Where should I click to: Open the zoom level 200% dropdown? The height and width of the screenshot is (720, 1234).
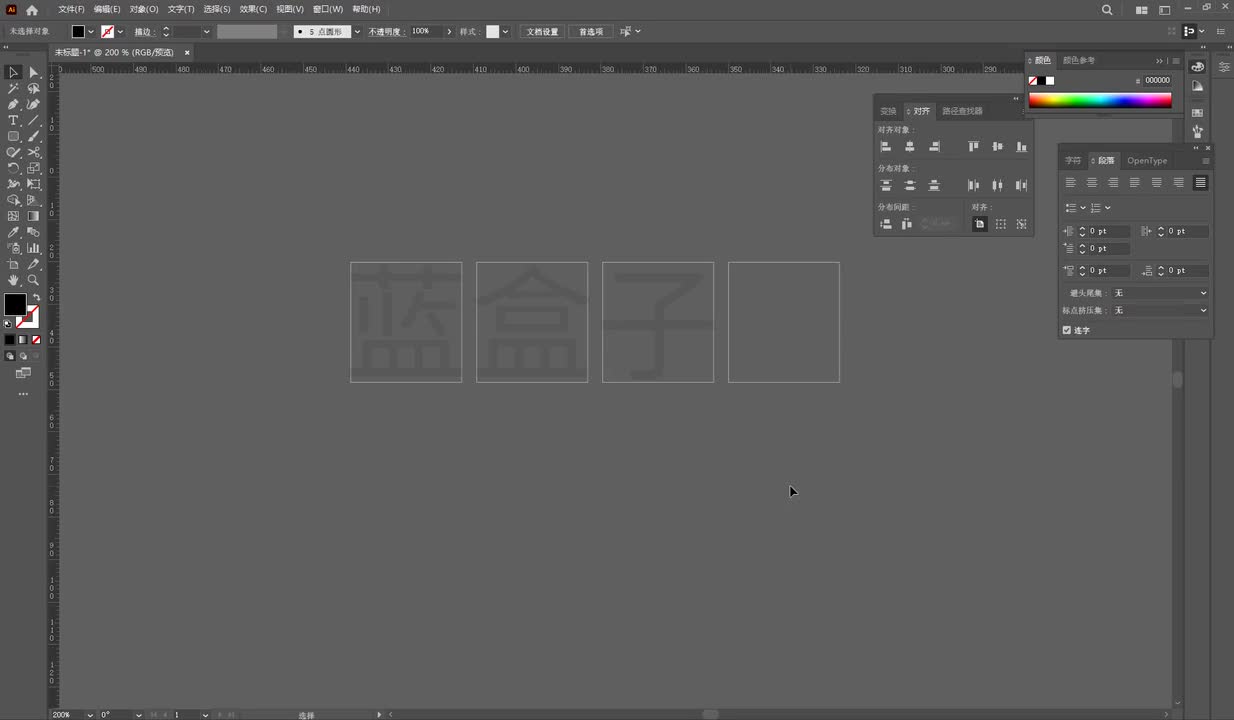click(x=89, y=715)
